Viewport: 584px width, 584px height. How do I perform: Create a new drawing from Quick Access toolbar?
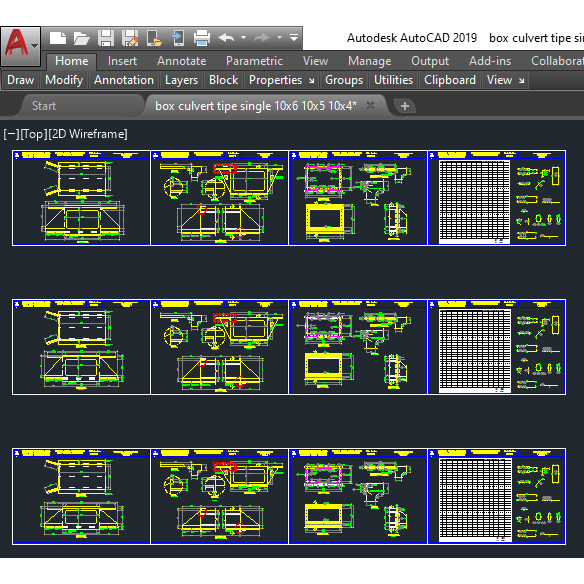58,38
